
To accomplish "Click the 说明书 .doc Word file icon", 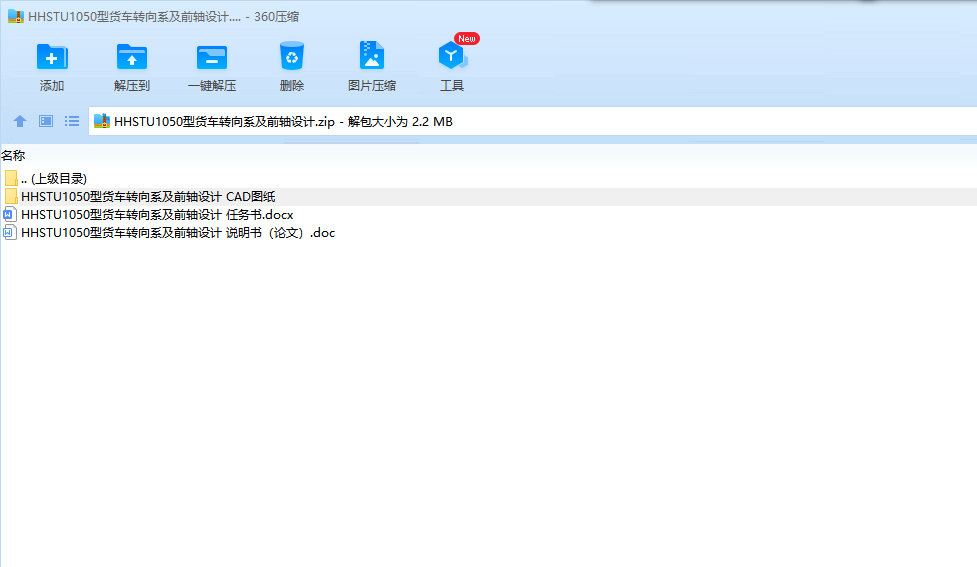I will point(9,233).
